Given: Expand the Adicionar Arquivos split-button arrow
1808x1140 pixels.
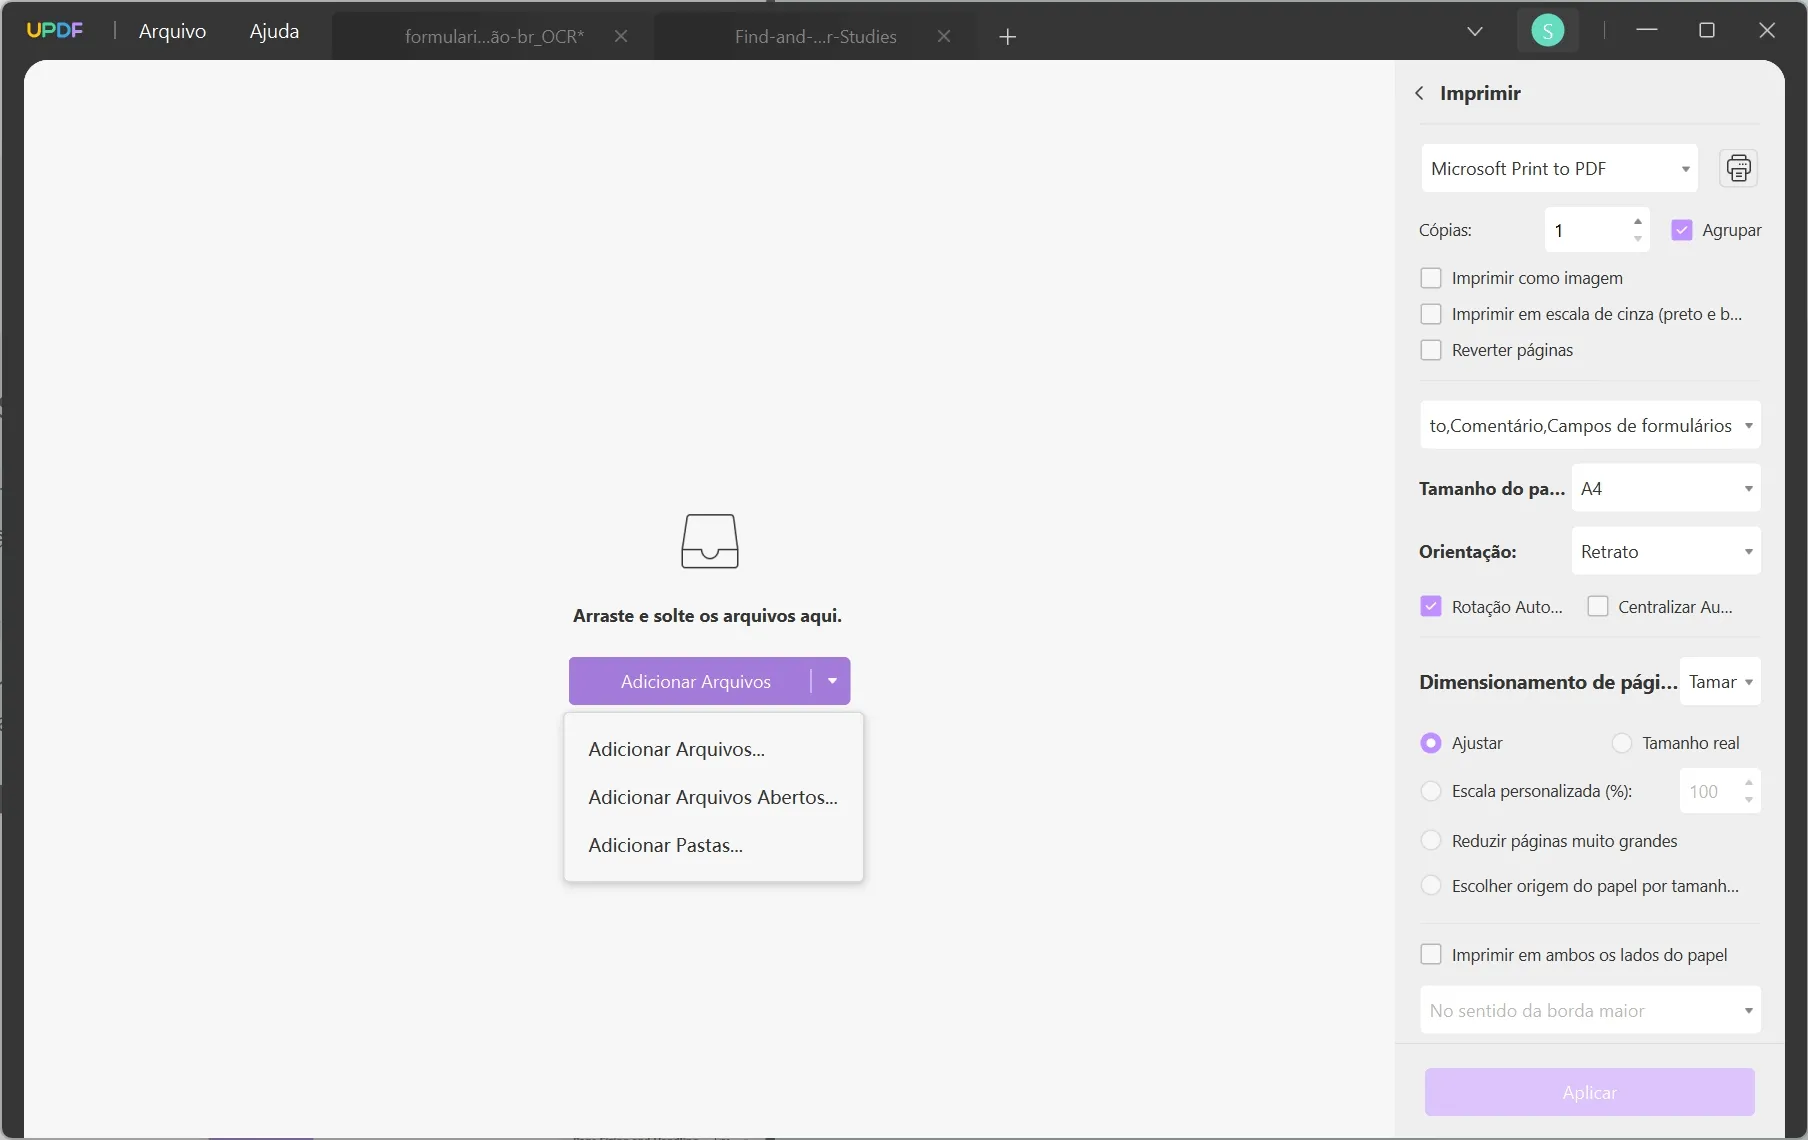Looking at the screenshot, I should tap(833, 681).
